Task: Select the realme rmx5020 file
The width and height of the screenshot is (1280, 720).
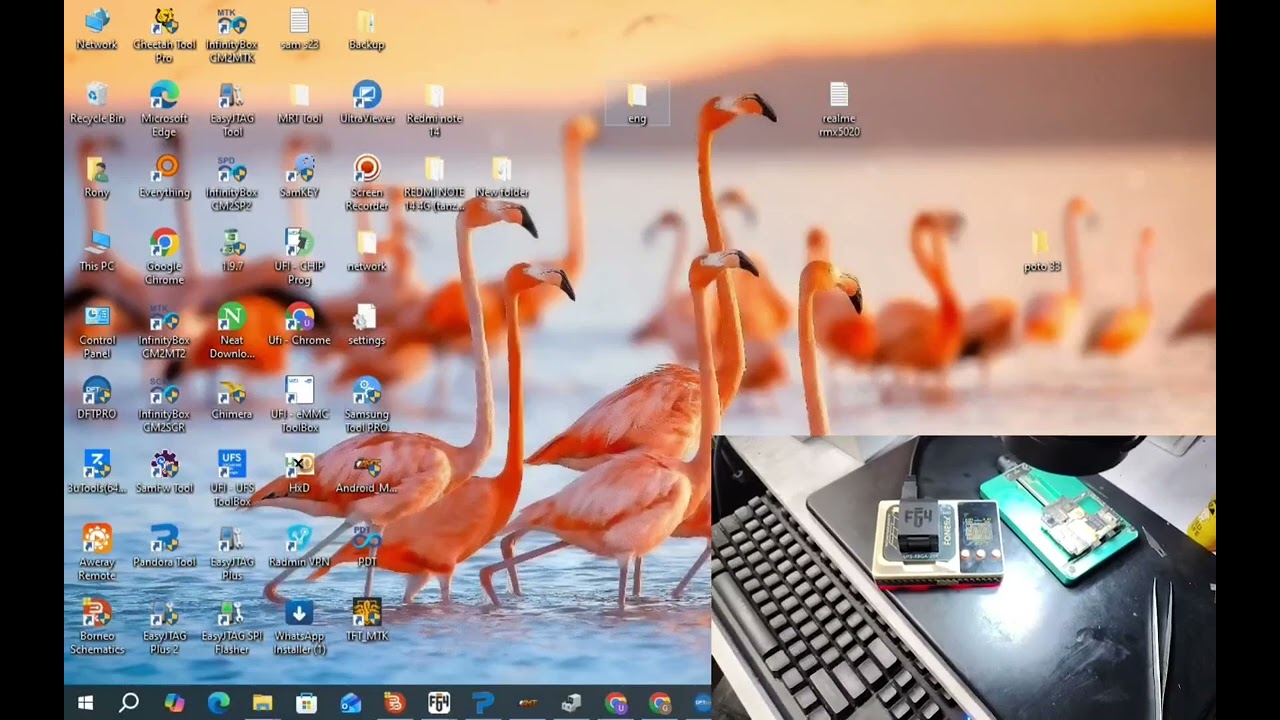Action: [x=839, y=109]
